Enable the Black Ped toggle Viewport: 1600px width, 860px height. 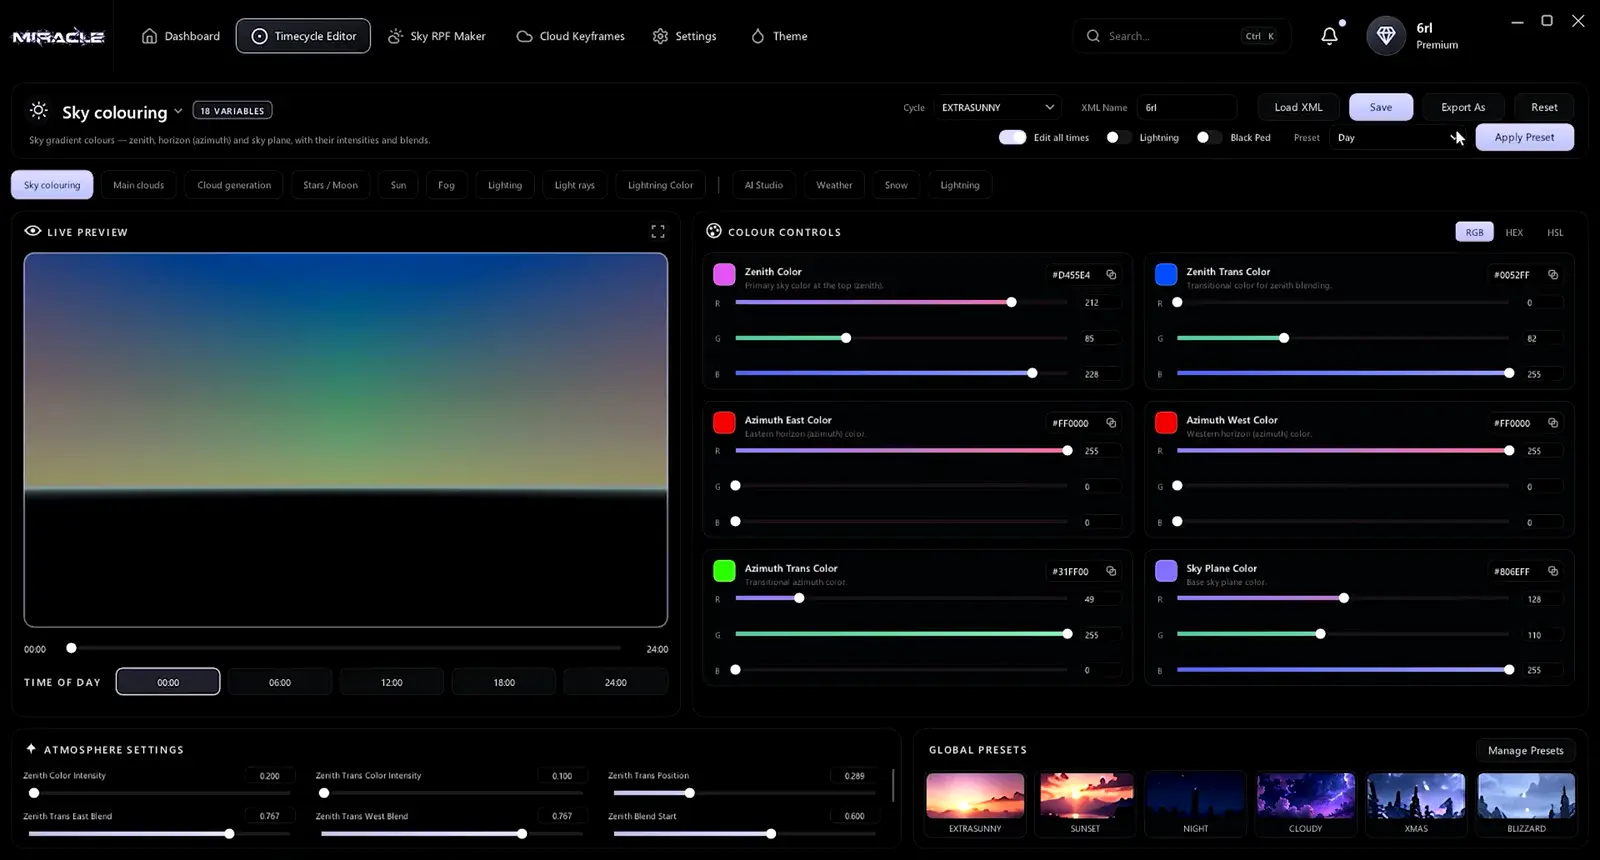pyautogui.click(x=1209, y=137)
